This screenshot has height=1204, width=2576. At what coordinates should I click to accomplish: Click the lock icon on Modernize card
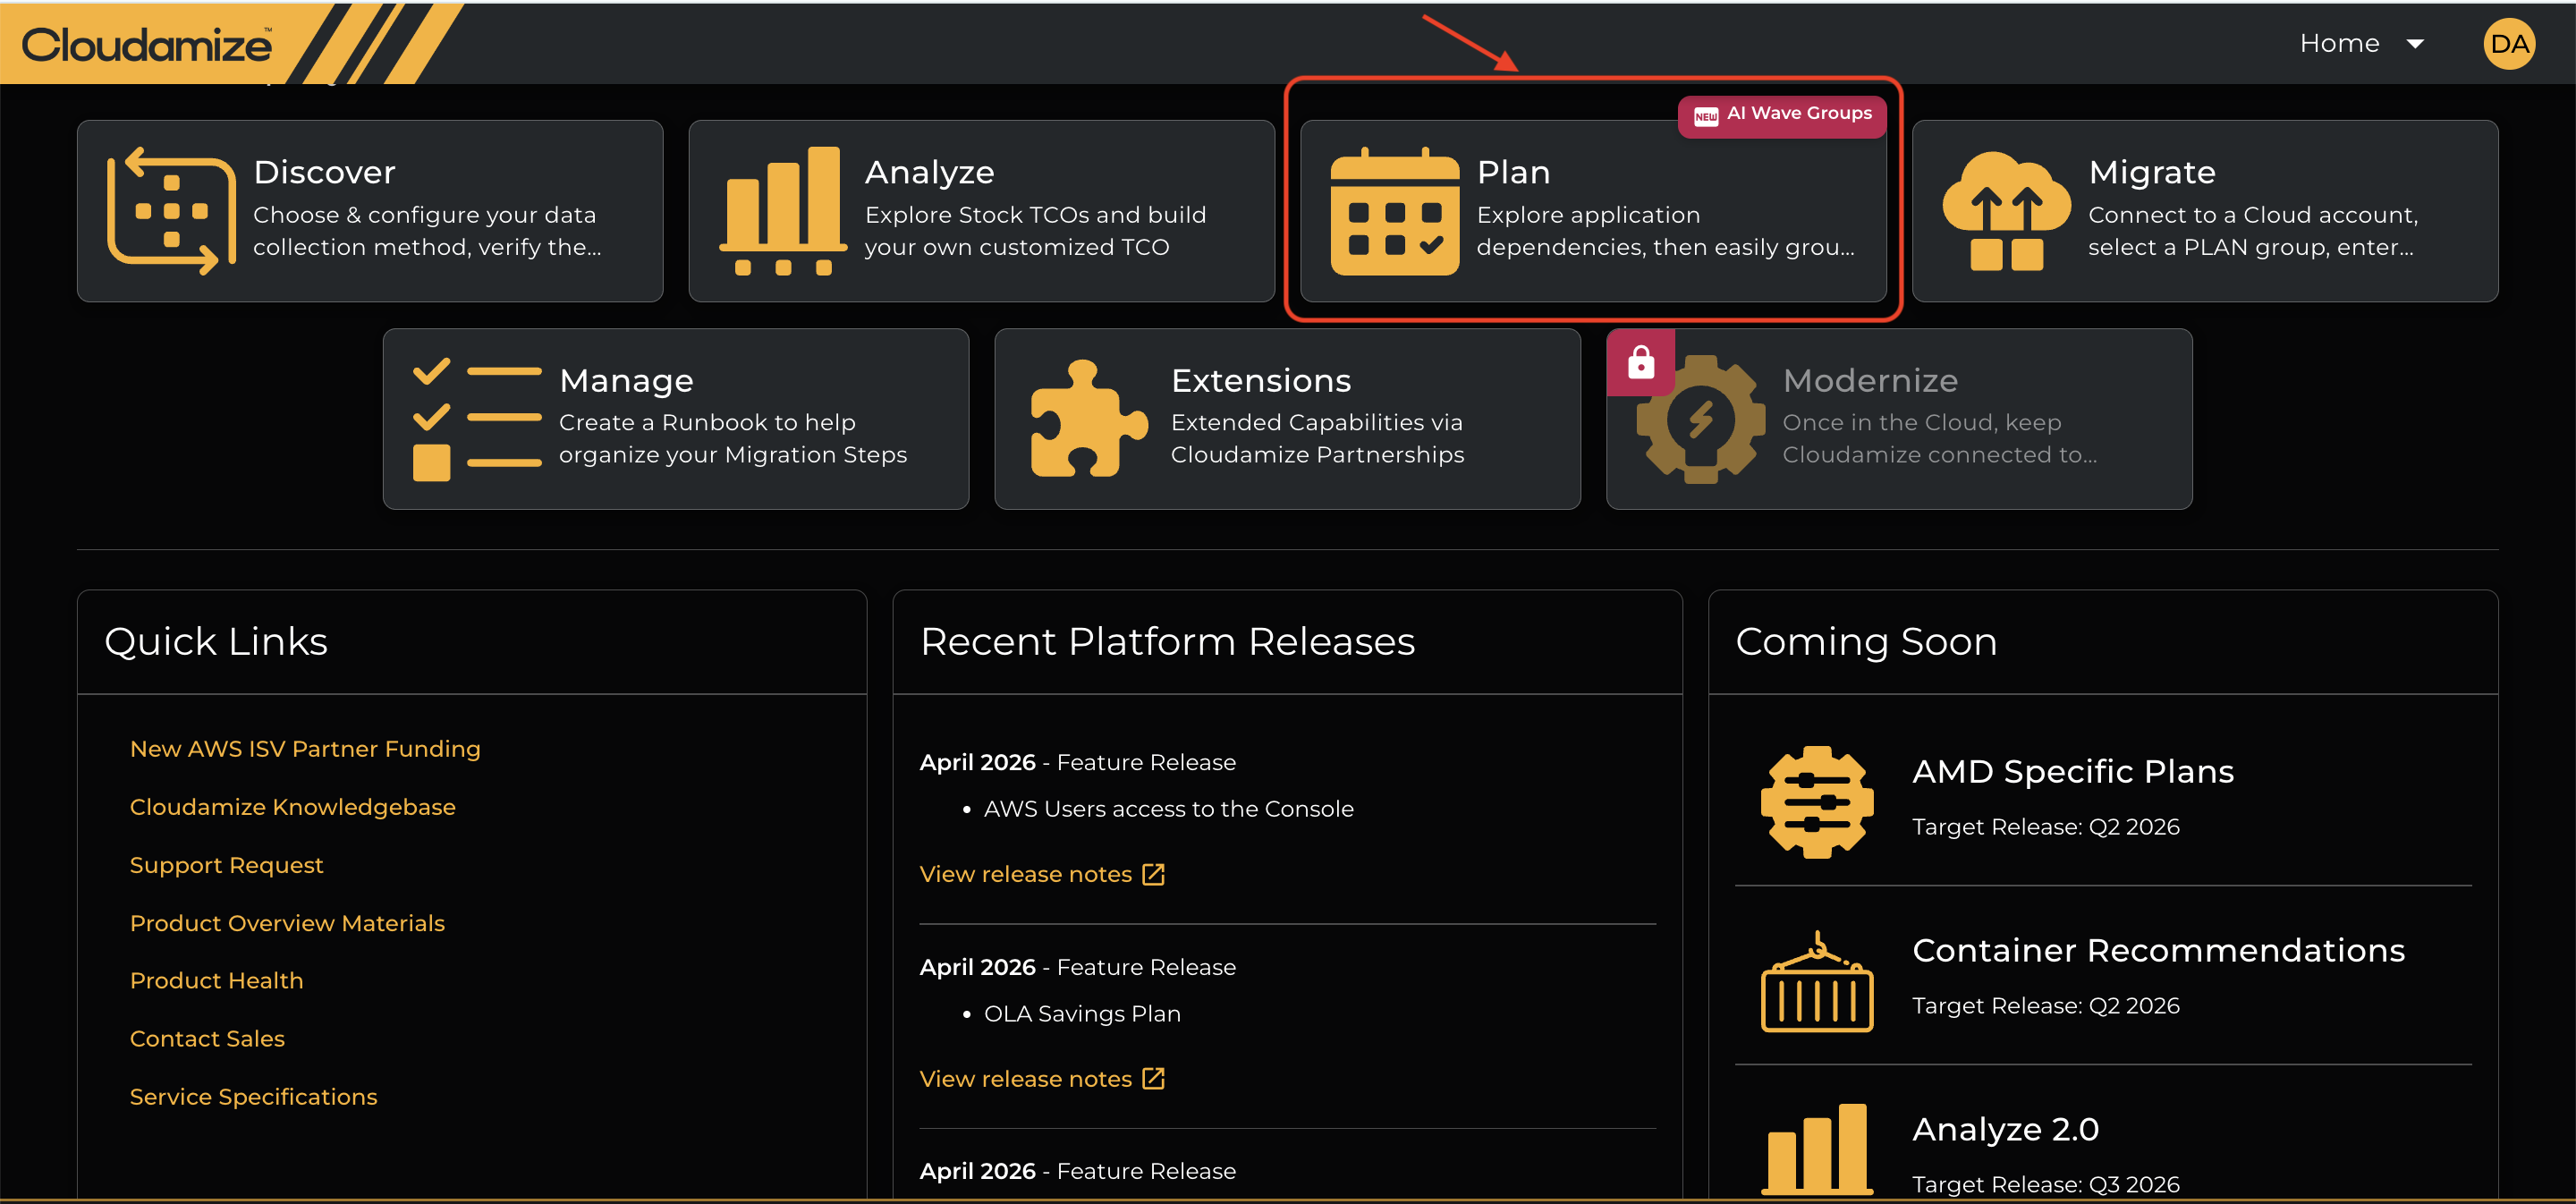[1641, 362]
